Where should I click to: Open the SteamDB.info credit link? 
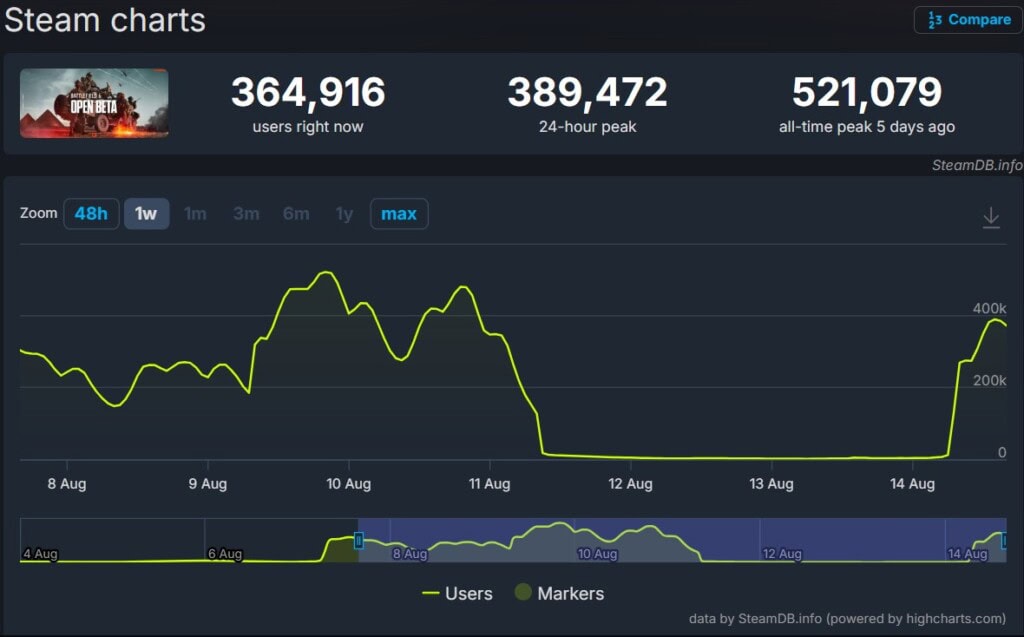tap(977, 165)
